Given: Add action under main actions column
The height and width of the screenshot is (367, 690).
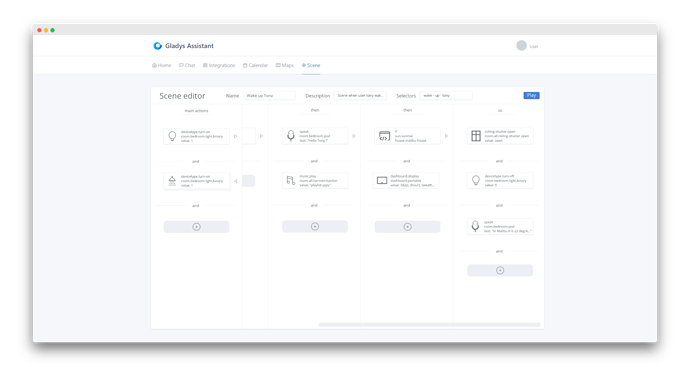Looking at the screenshot, I should pyautogui.click(x=196, y=227).
